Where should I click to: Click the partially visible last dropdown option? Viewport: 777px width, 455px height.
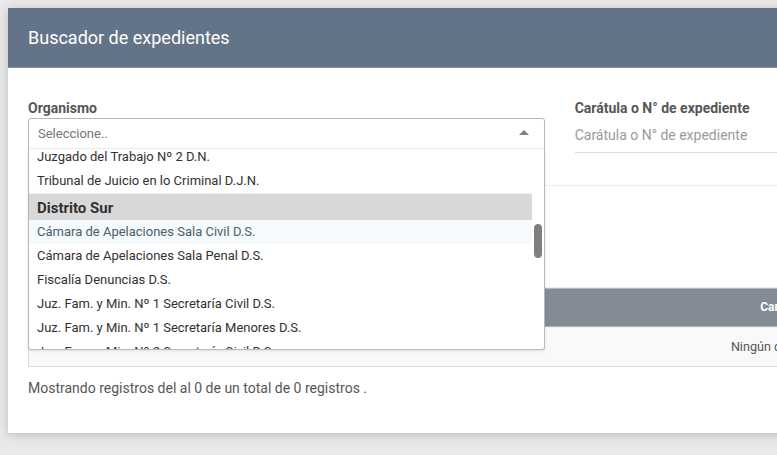click(155, 346)
